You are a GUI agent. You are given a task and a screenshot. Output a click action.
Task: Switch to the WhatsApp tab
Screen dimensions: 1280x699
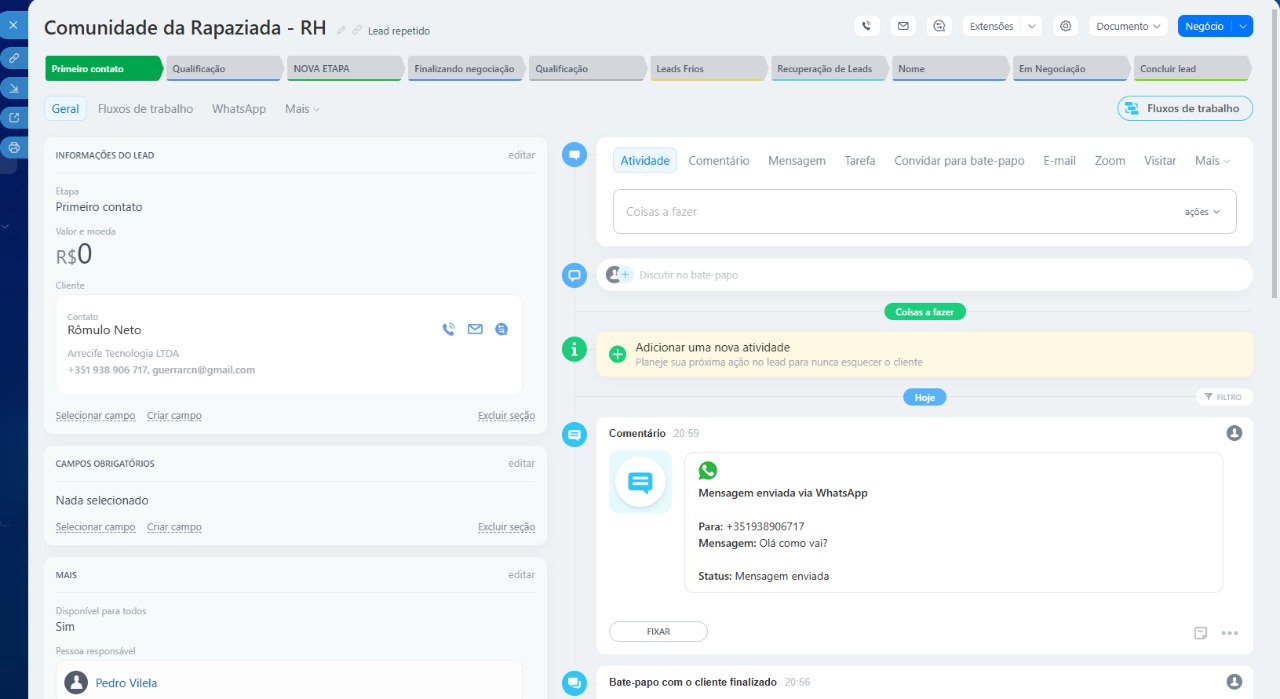point(239,109)
